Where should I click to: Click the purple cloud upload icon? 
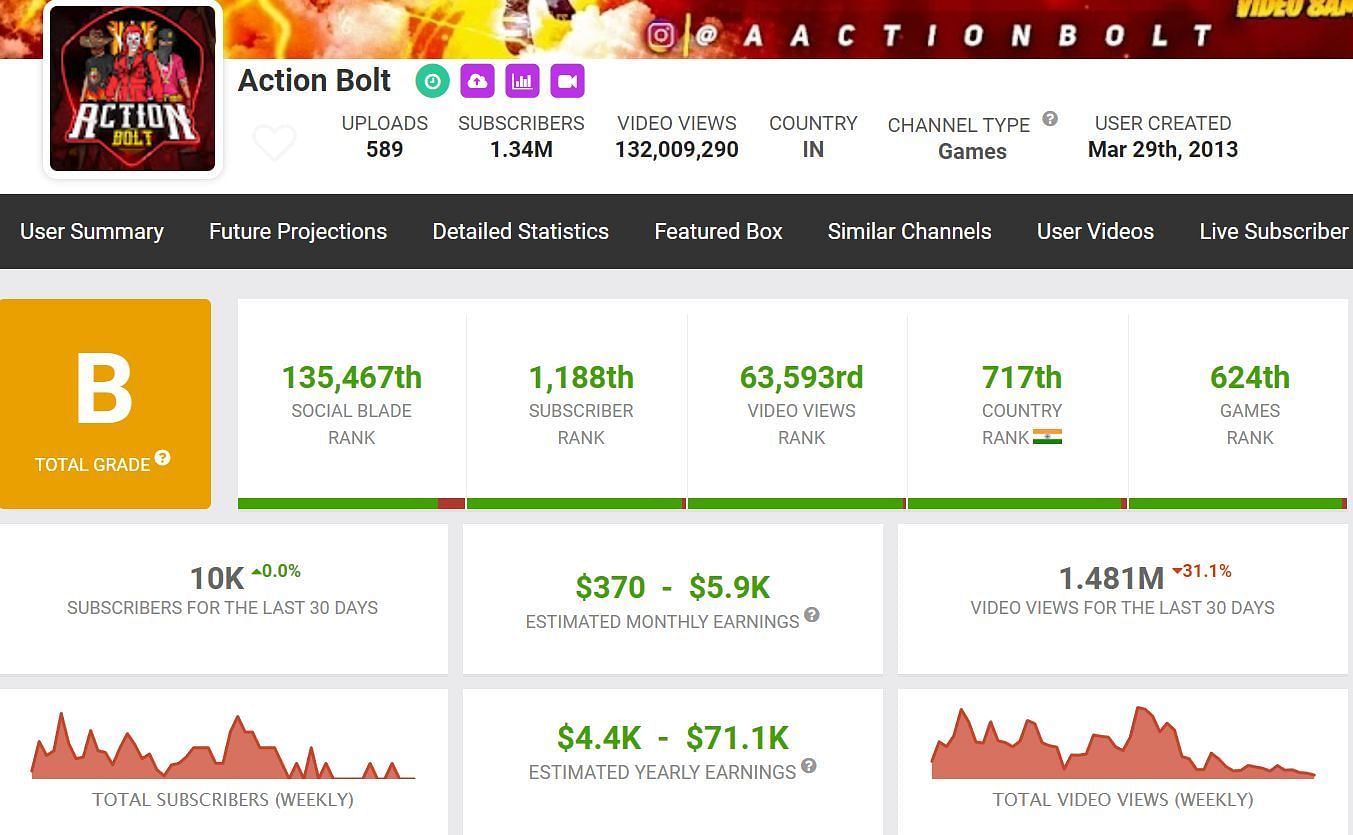coord(477,81)
